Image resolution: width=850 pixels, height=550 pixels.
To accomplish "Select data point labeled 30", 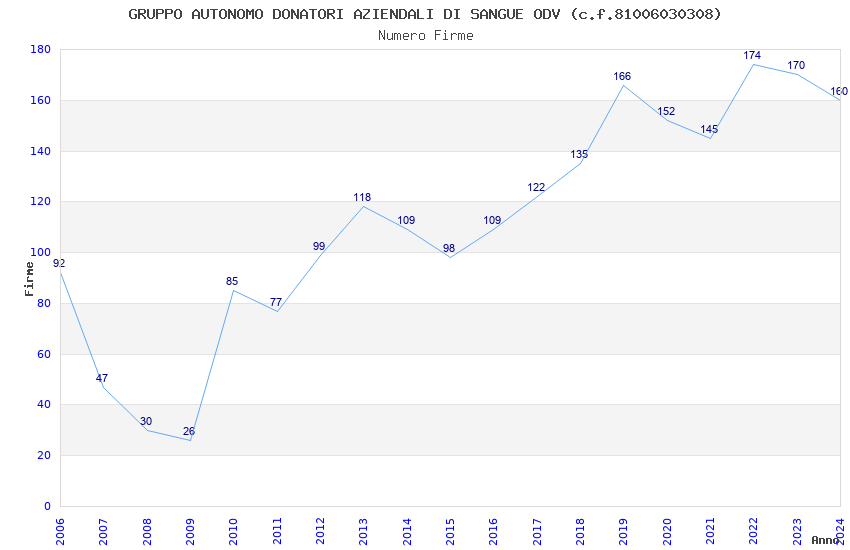I will 146,421.
